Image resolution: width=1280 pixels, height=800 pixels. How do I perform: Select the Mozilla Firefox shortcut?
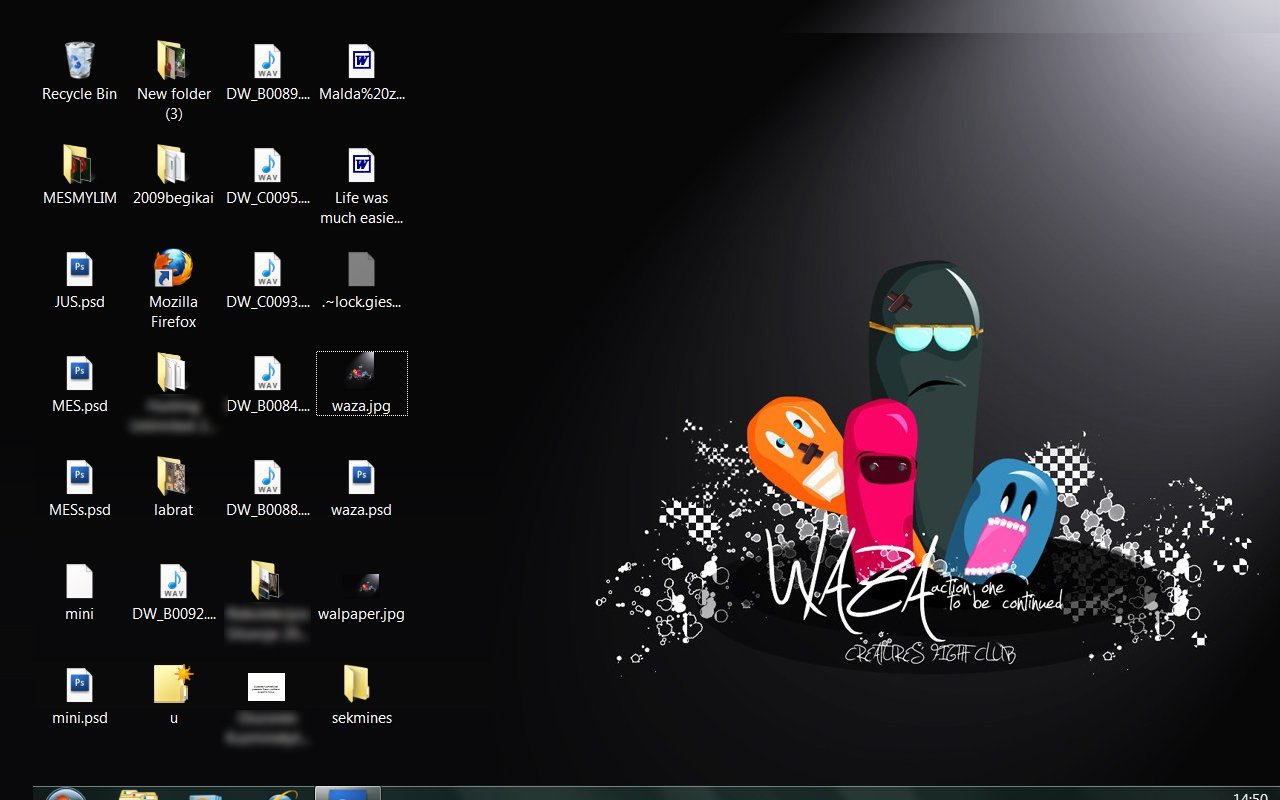click(x=173, y=270)
